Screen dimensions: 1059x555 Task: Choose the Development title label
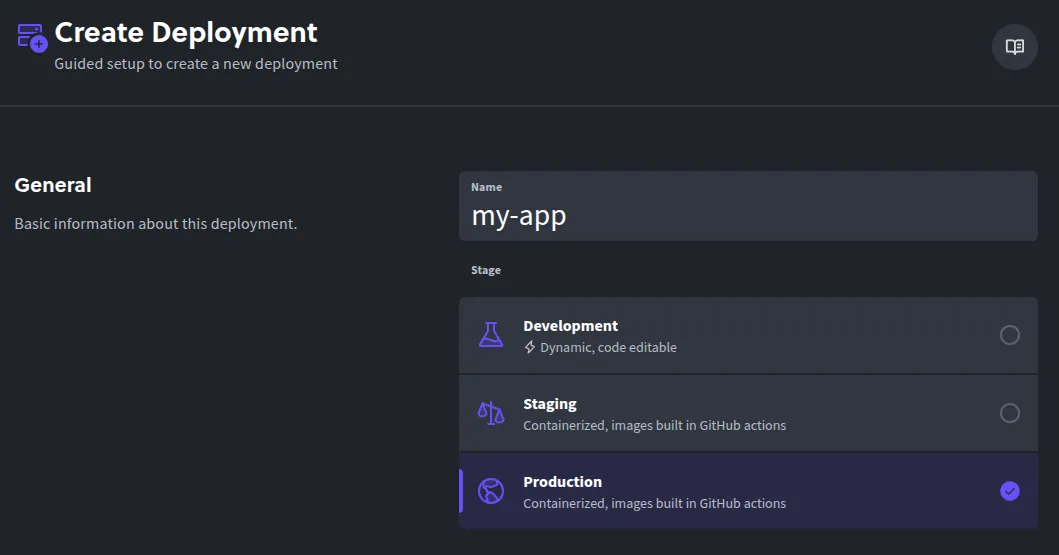pos(570,326)
